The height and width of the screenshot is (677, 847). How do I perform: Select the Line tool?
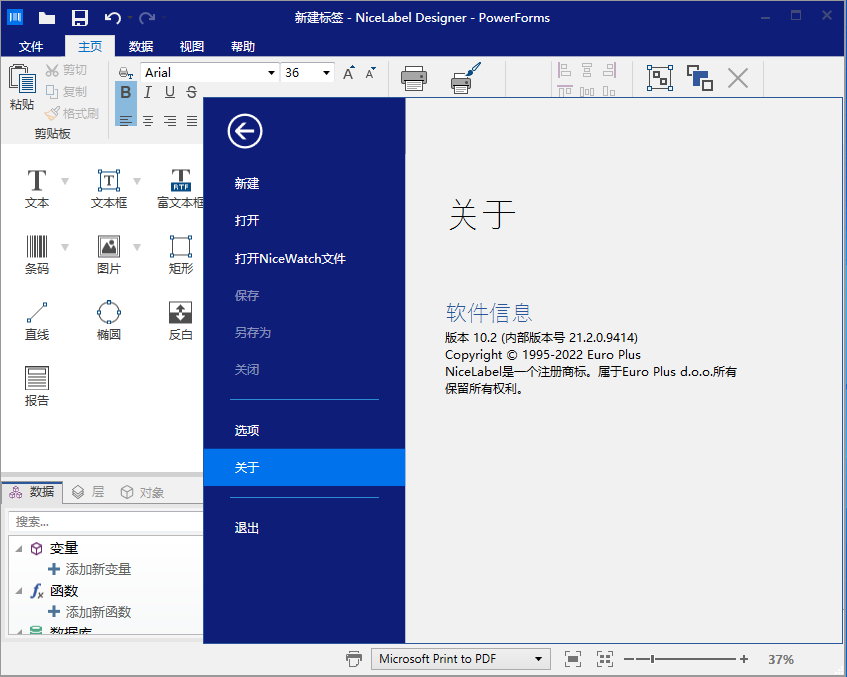pos(37,321)
